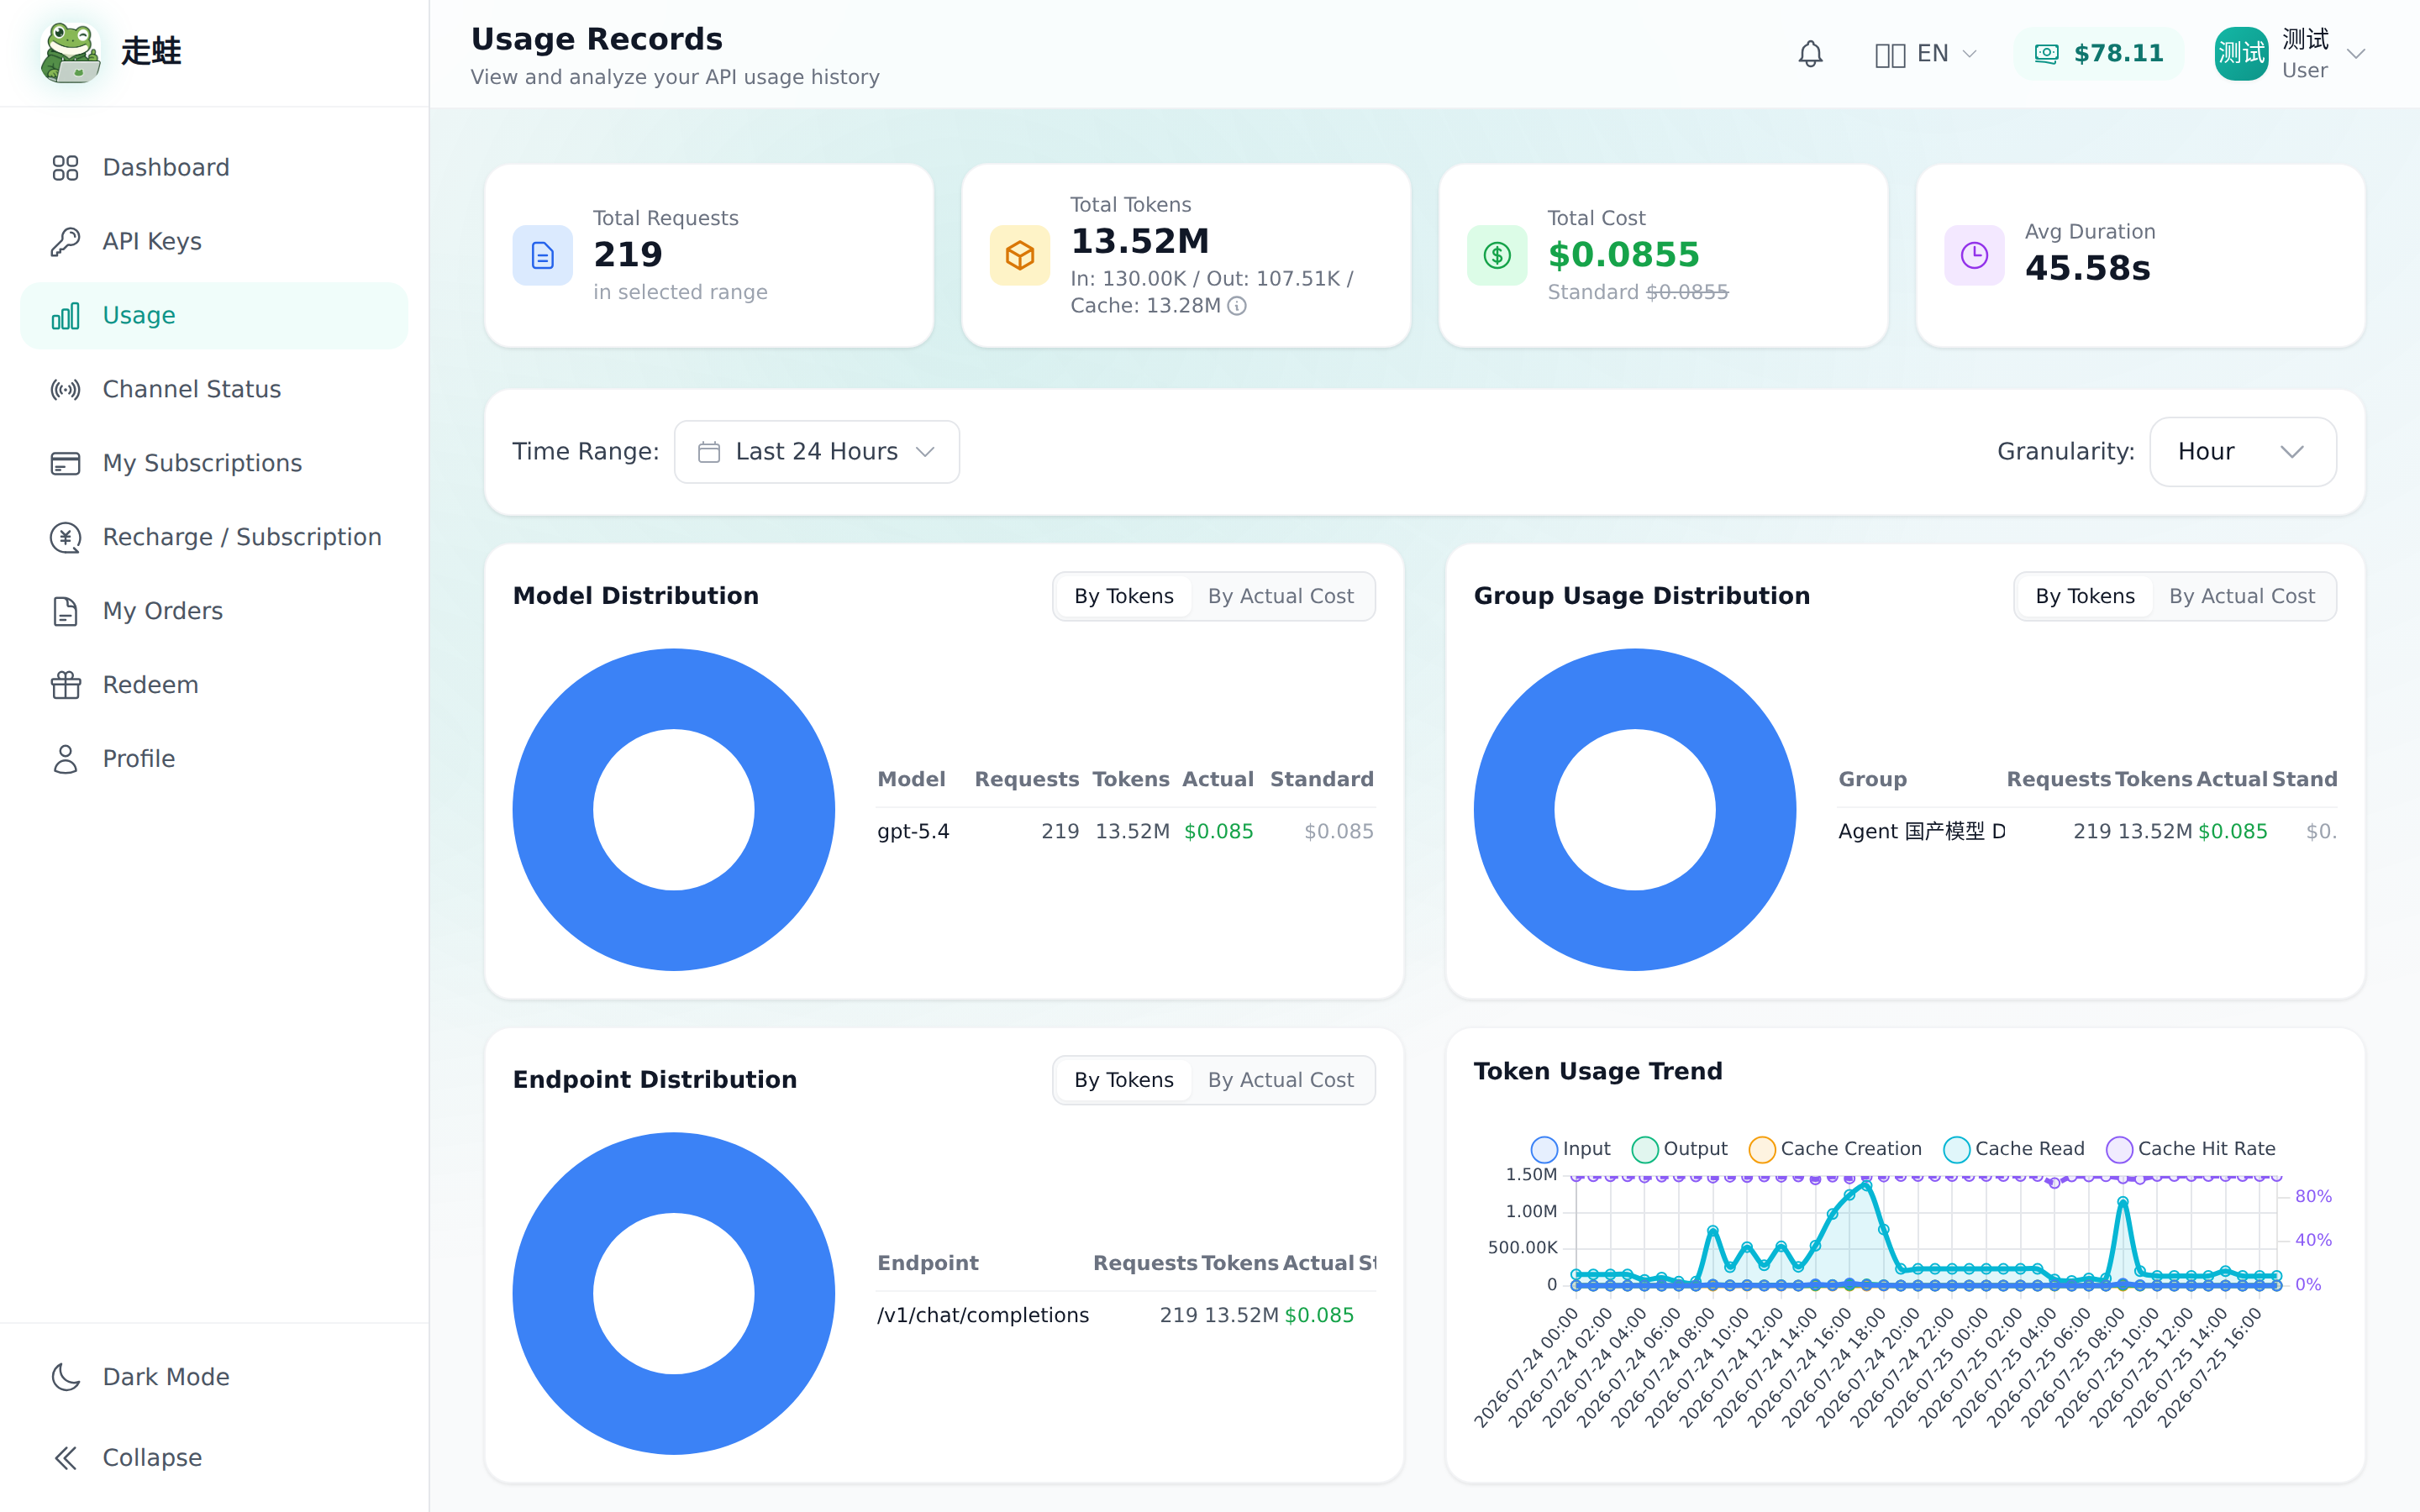Expand the Hour granularity dropdown

[2242, 452]
